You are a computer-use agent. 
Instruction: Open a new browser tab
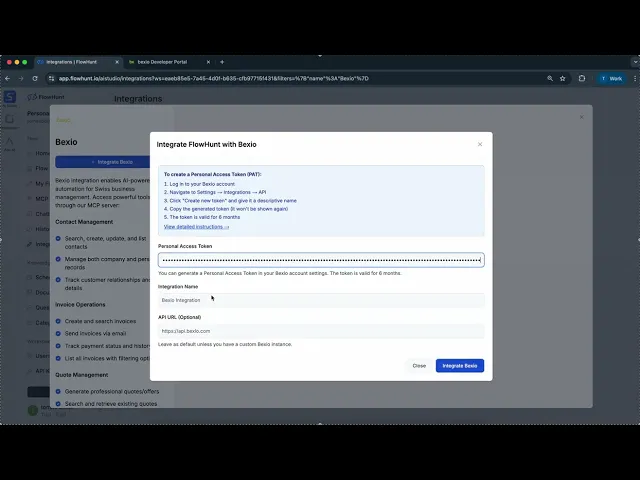click(x=222, y=62)
